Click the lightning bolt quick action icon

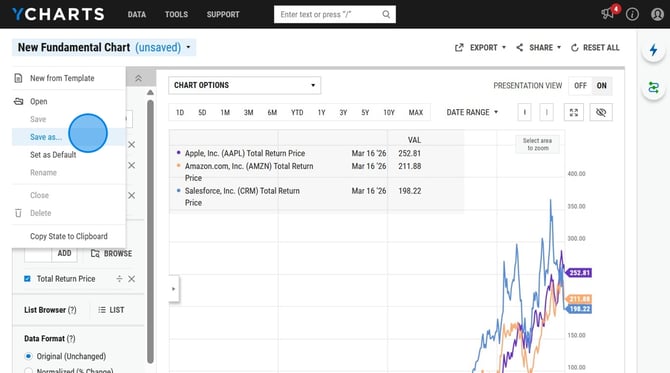[653, 50]
